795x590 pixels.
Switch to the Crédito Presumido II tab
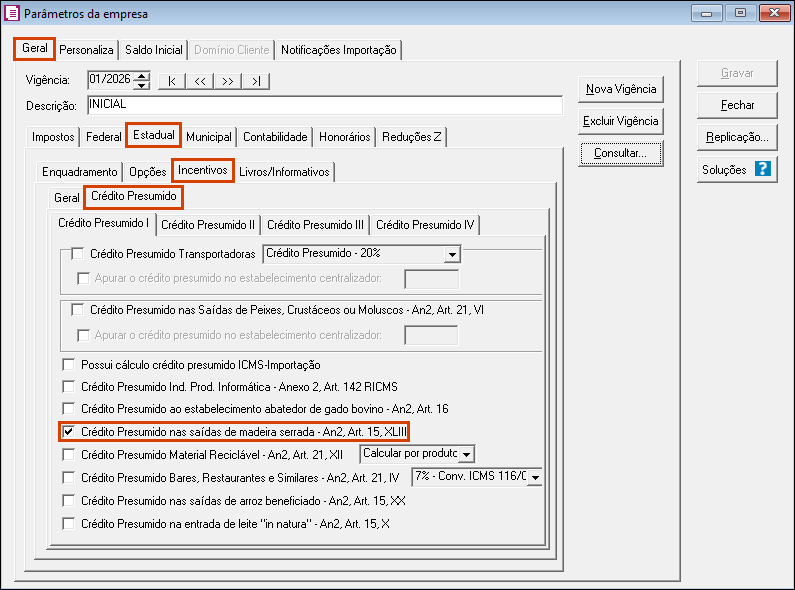(208, 225)
